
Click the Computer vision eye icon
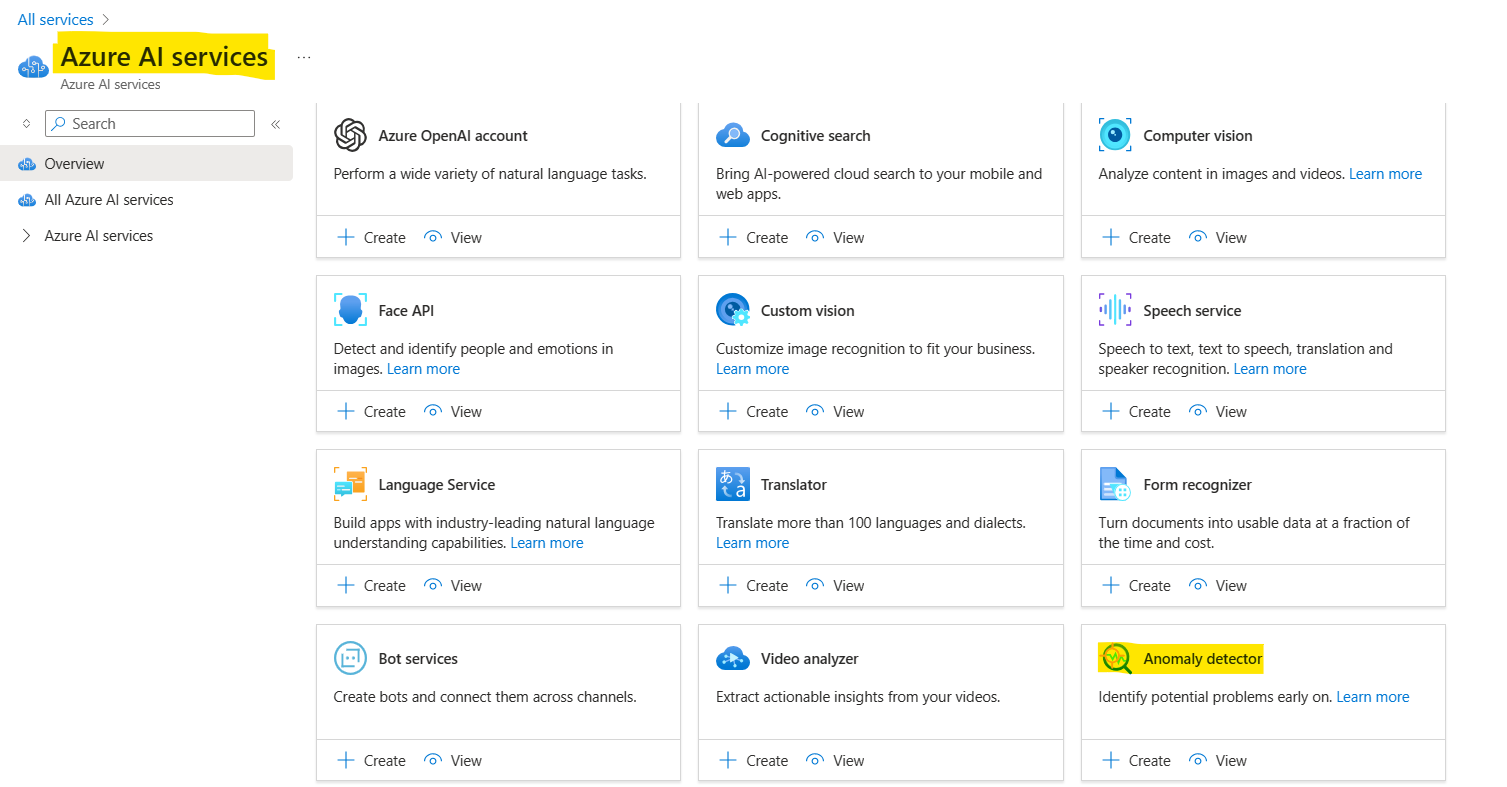pyautogui.click(x=1115, y=135)
